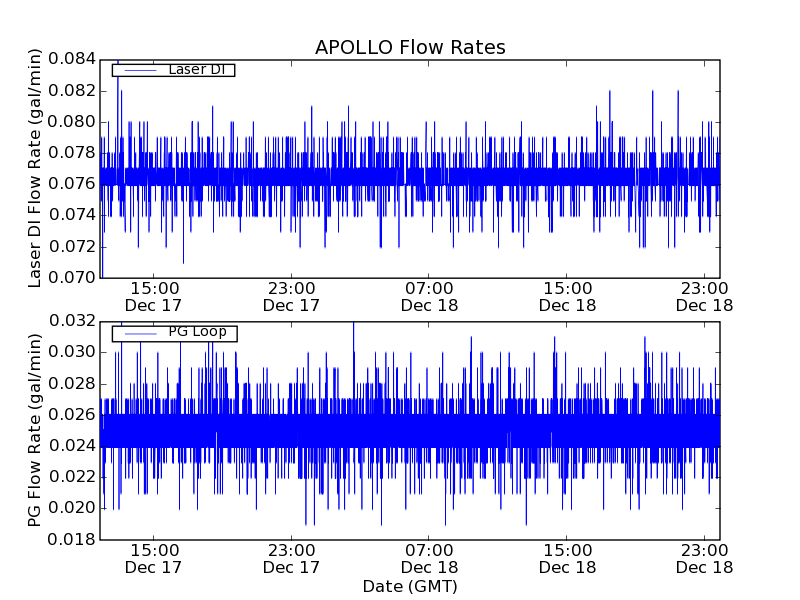
Task: Click the 0.026 y-axis tick label
Action: click(72, 415)
